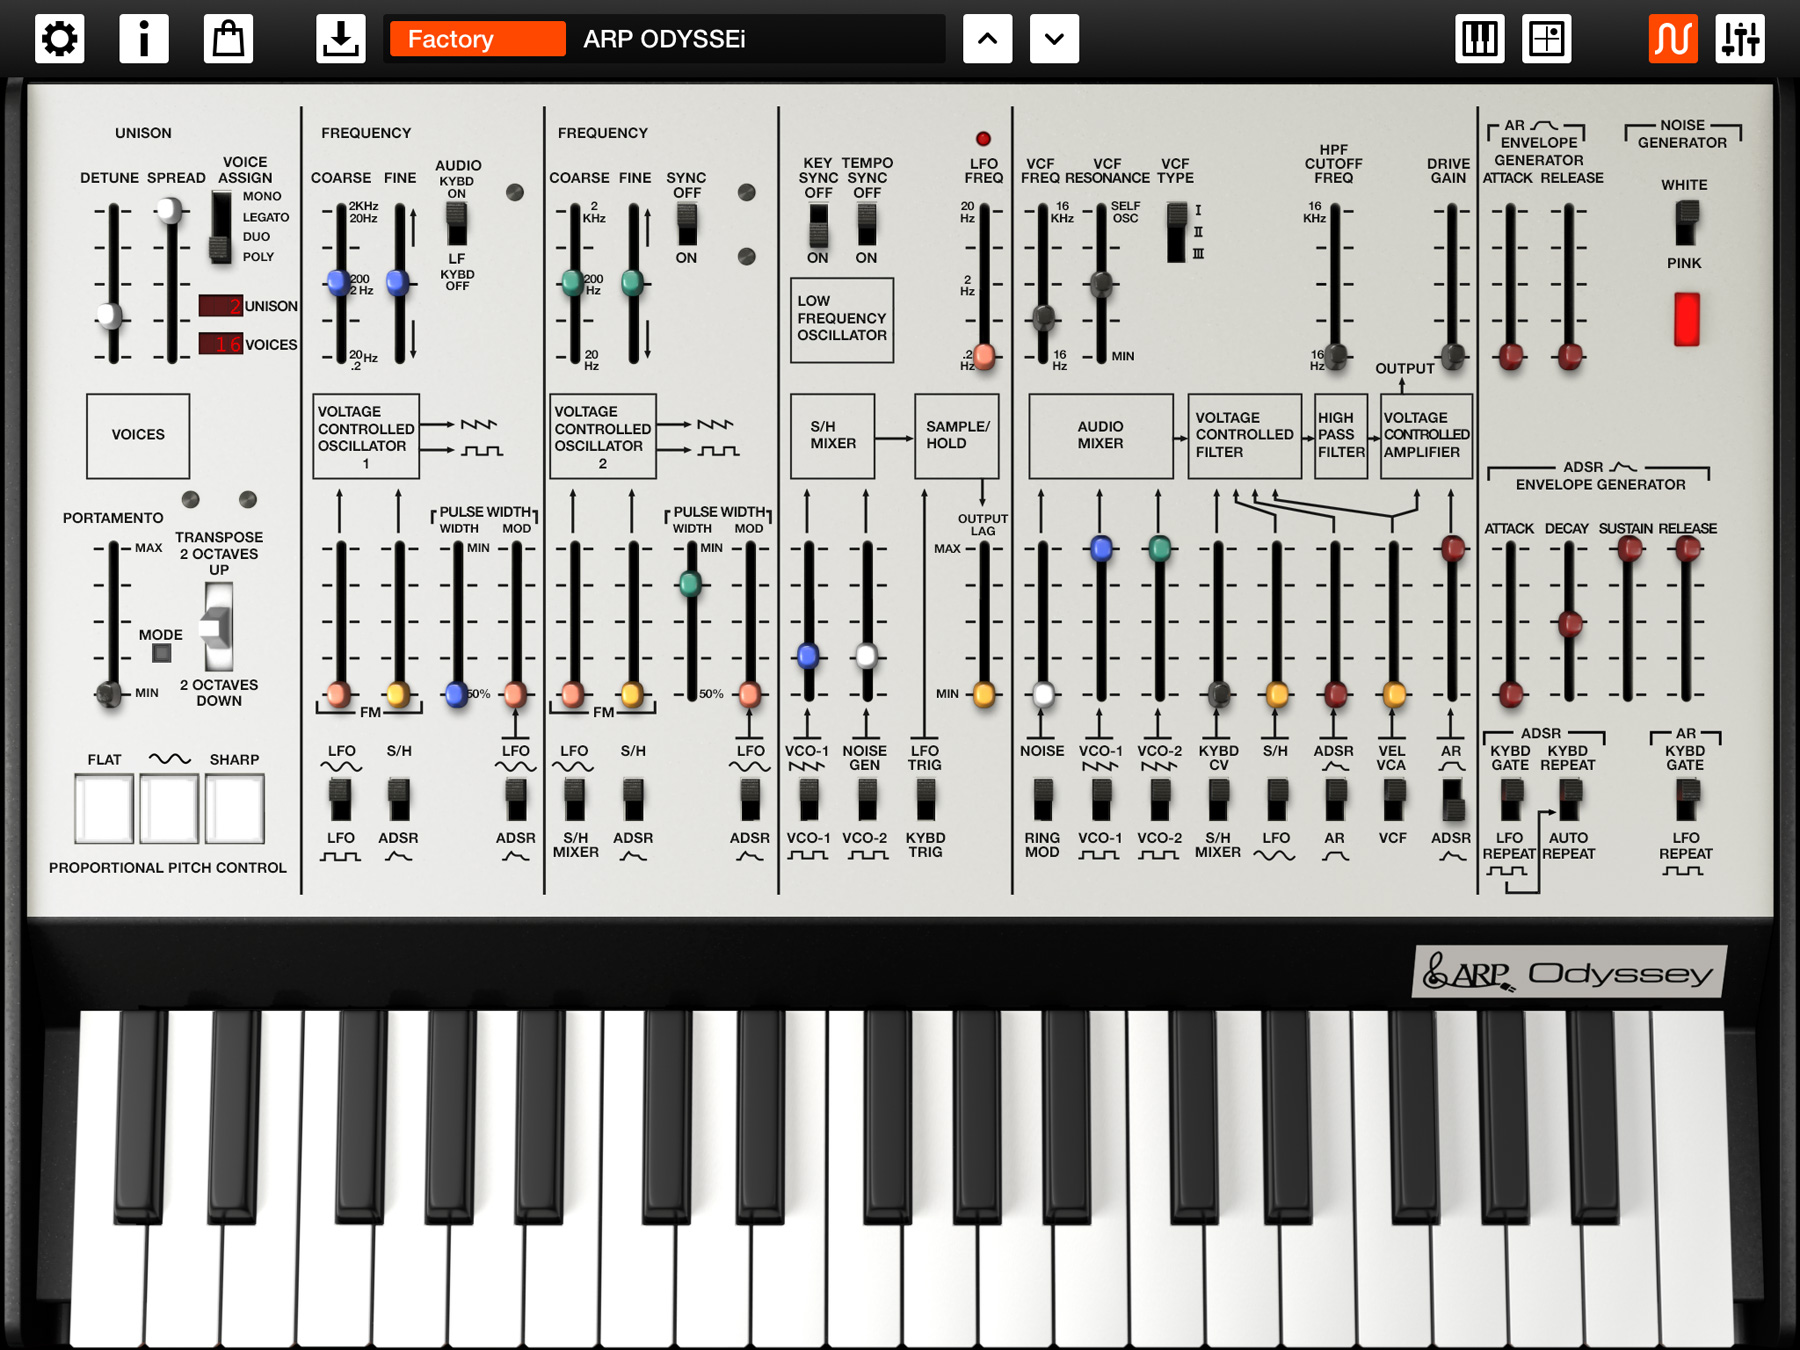1800x1350 pixels.
Task: Open the in-app shop
Action: 228,39
